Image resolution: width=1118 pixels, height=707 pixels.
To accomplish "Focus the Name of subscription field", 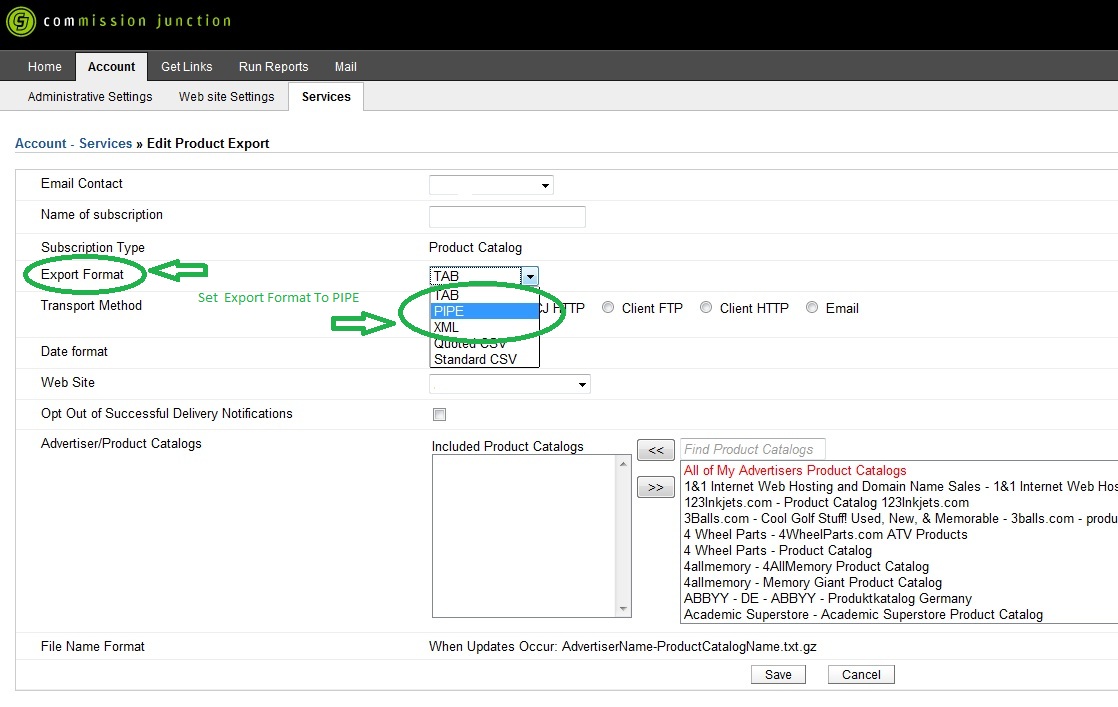I will pos(507,217).
